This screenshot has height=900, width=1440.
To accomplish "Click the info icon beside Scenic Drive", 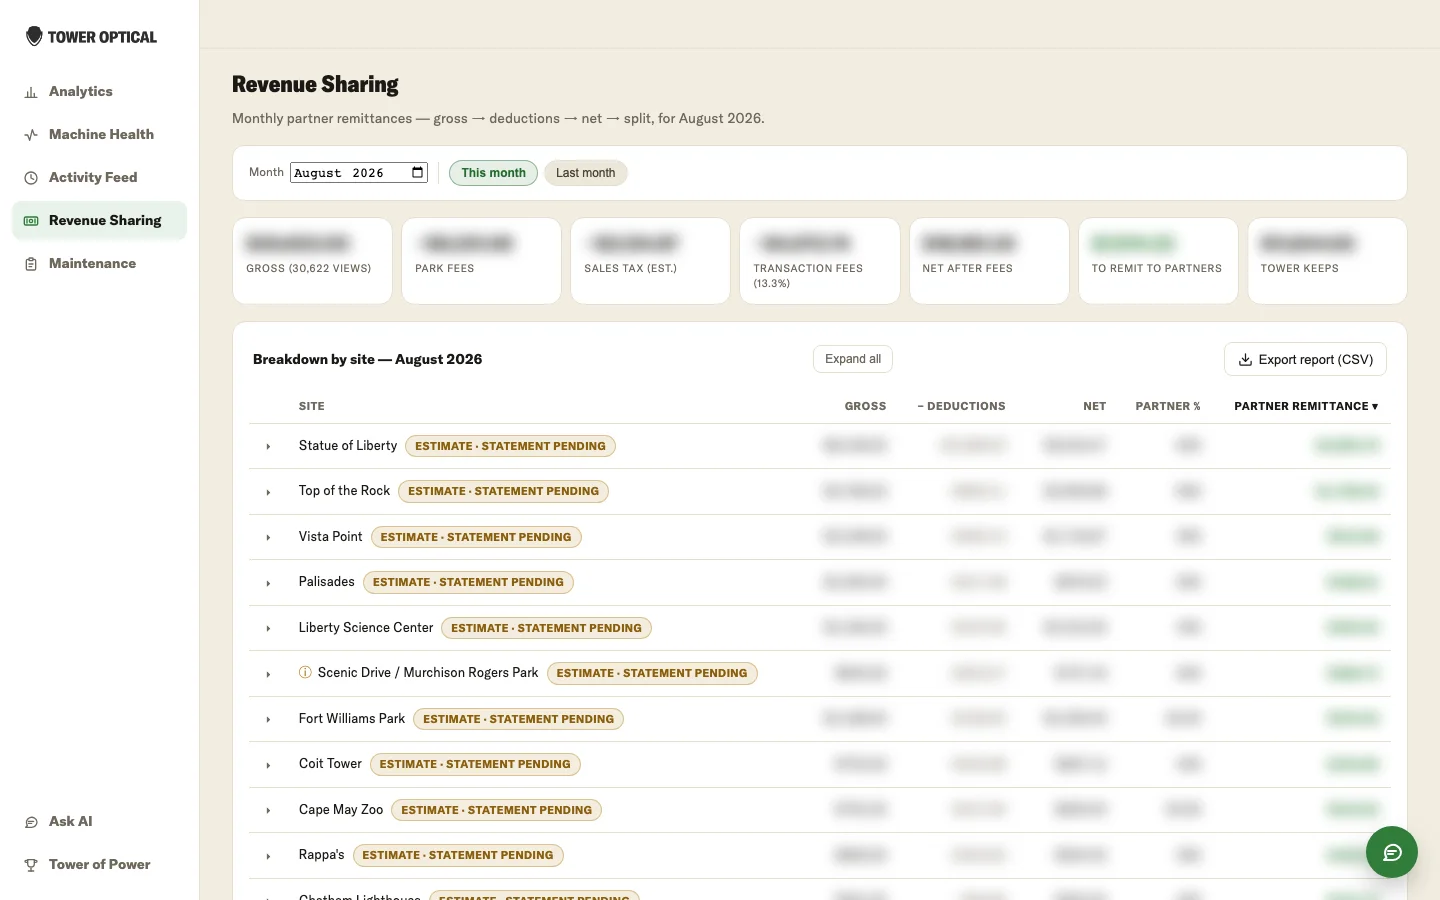I will [x=305, y=673].
